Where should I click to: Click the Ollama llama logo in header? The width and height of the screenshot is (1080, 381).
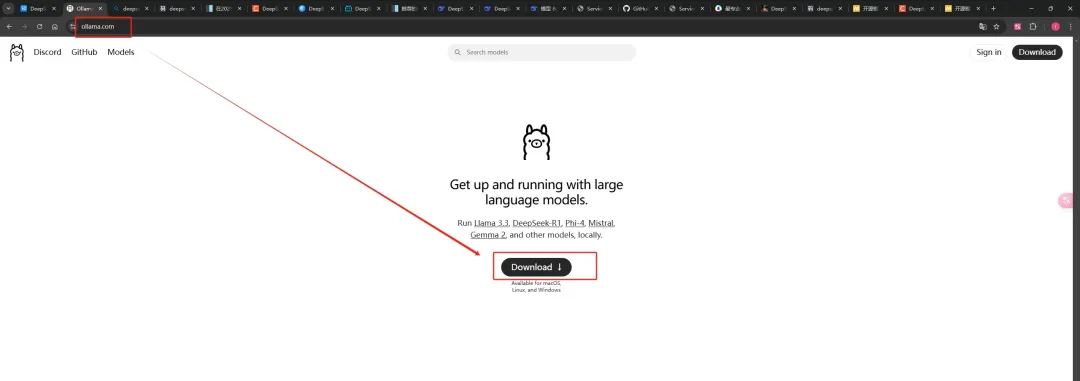(17, 52)
